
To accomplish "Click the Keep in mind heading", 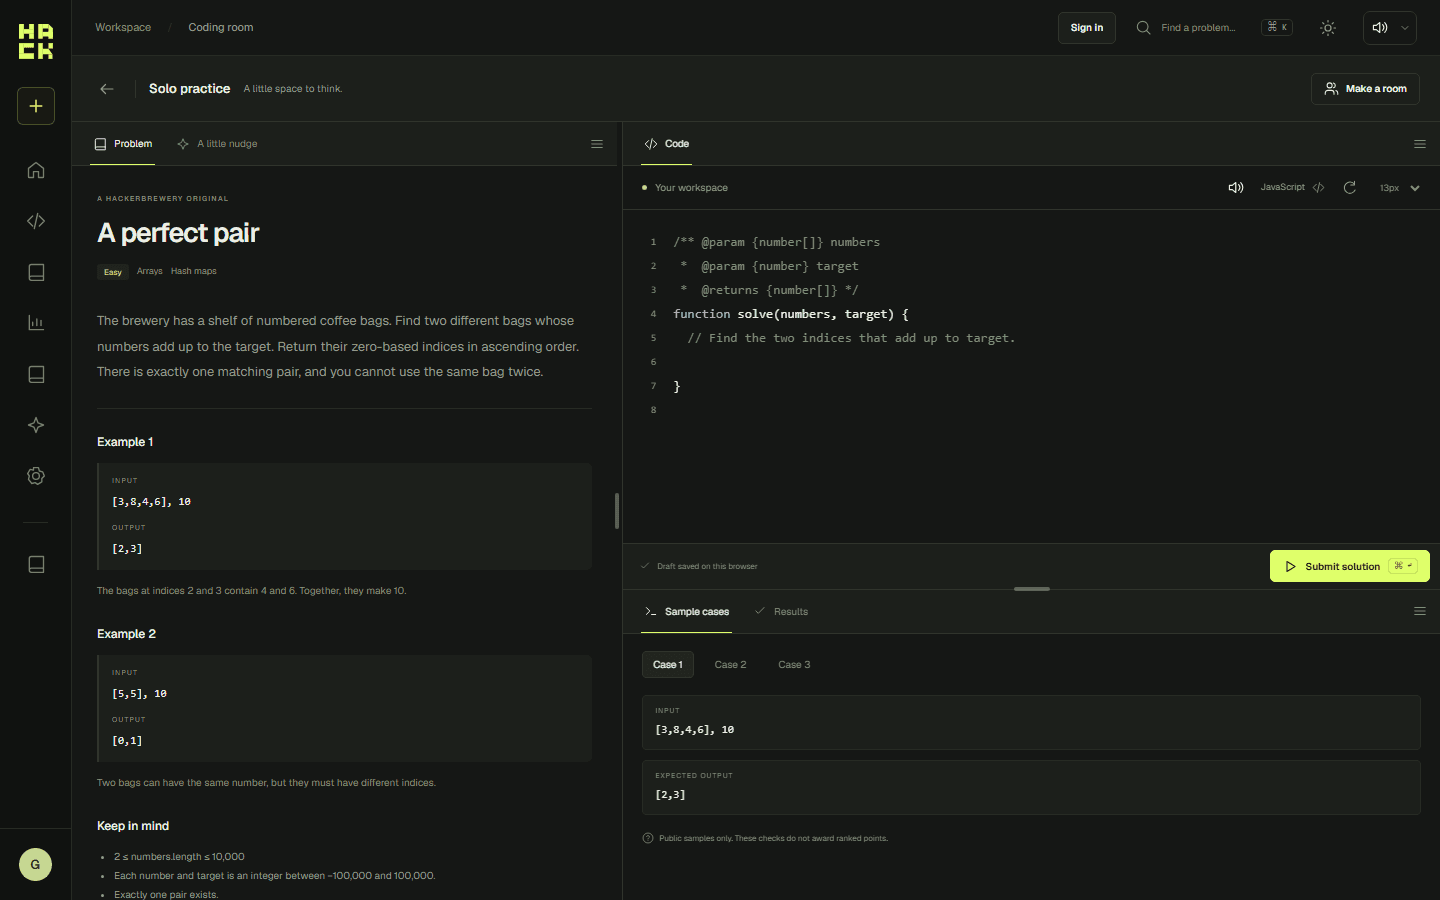I will point(133,826).
